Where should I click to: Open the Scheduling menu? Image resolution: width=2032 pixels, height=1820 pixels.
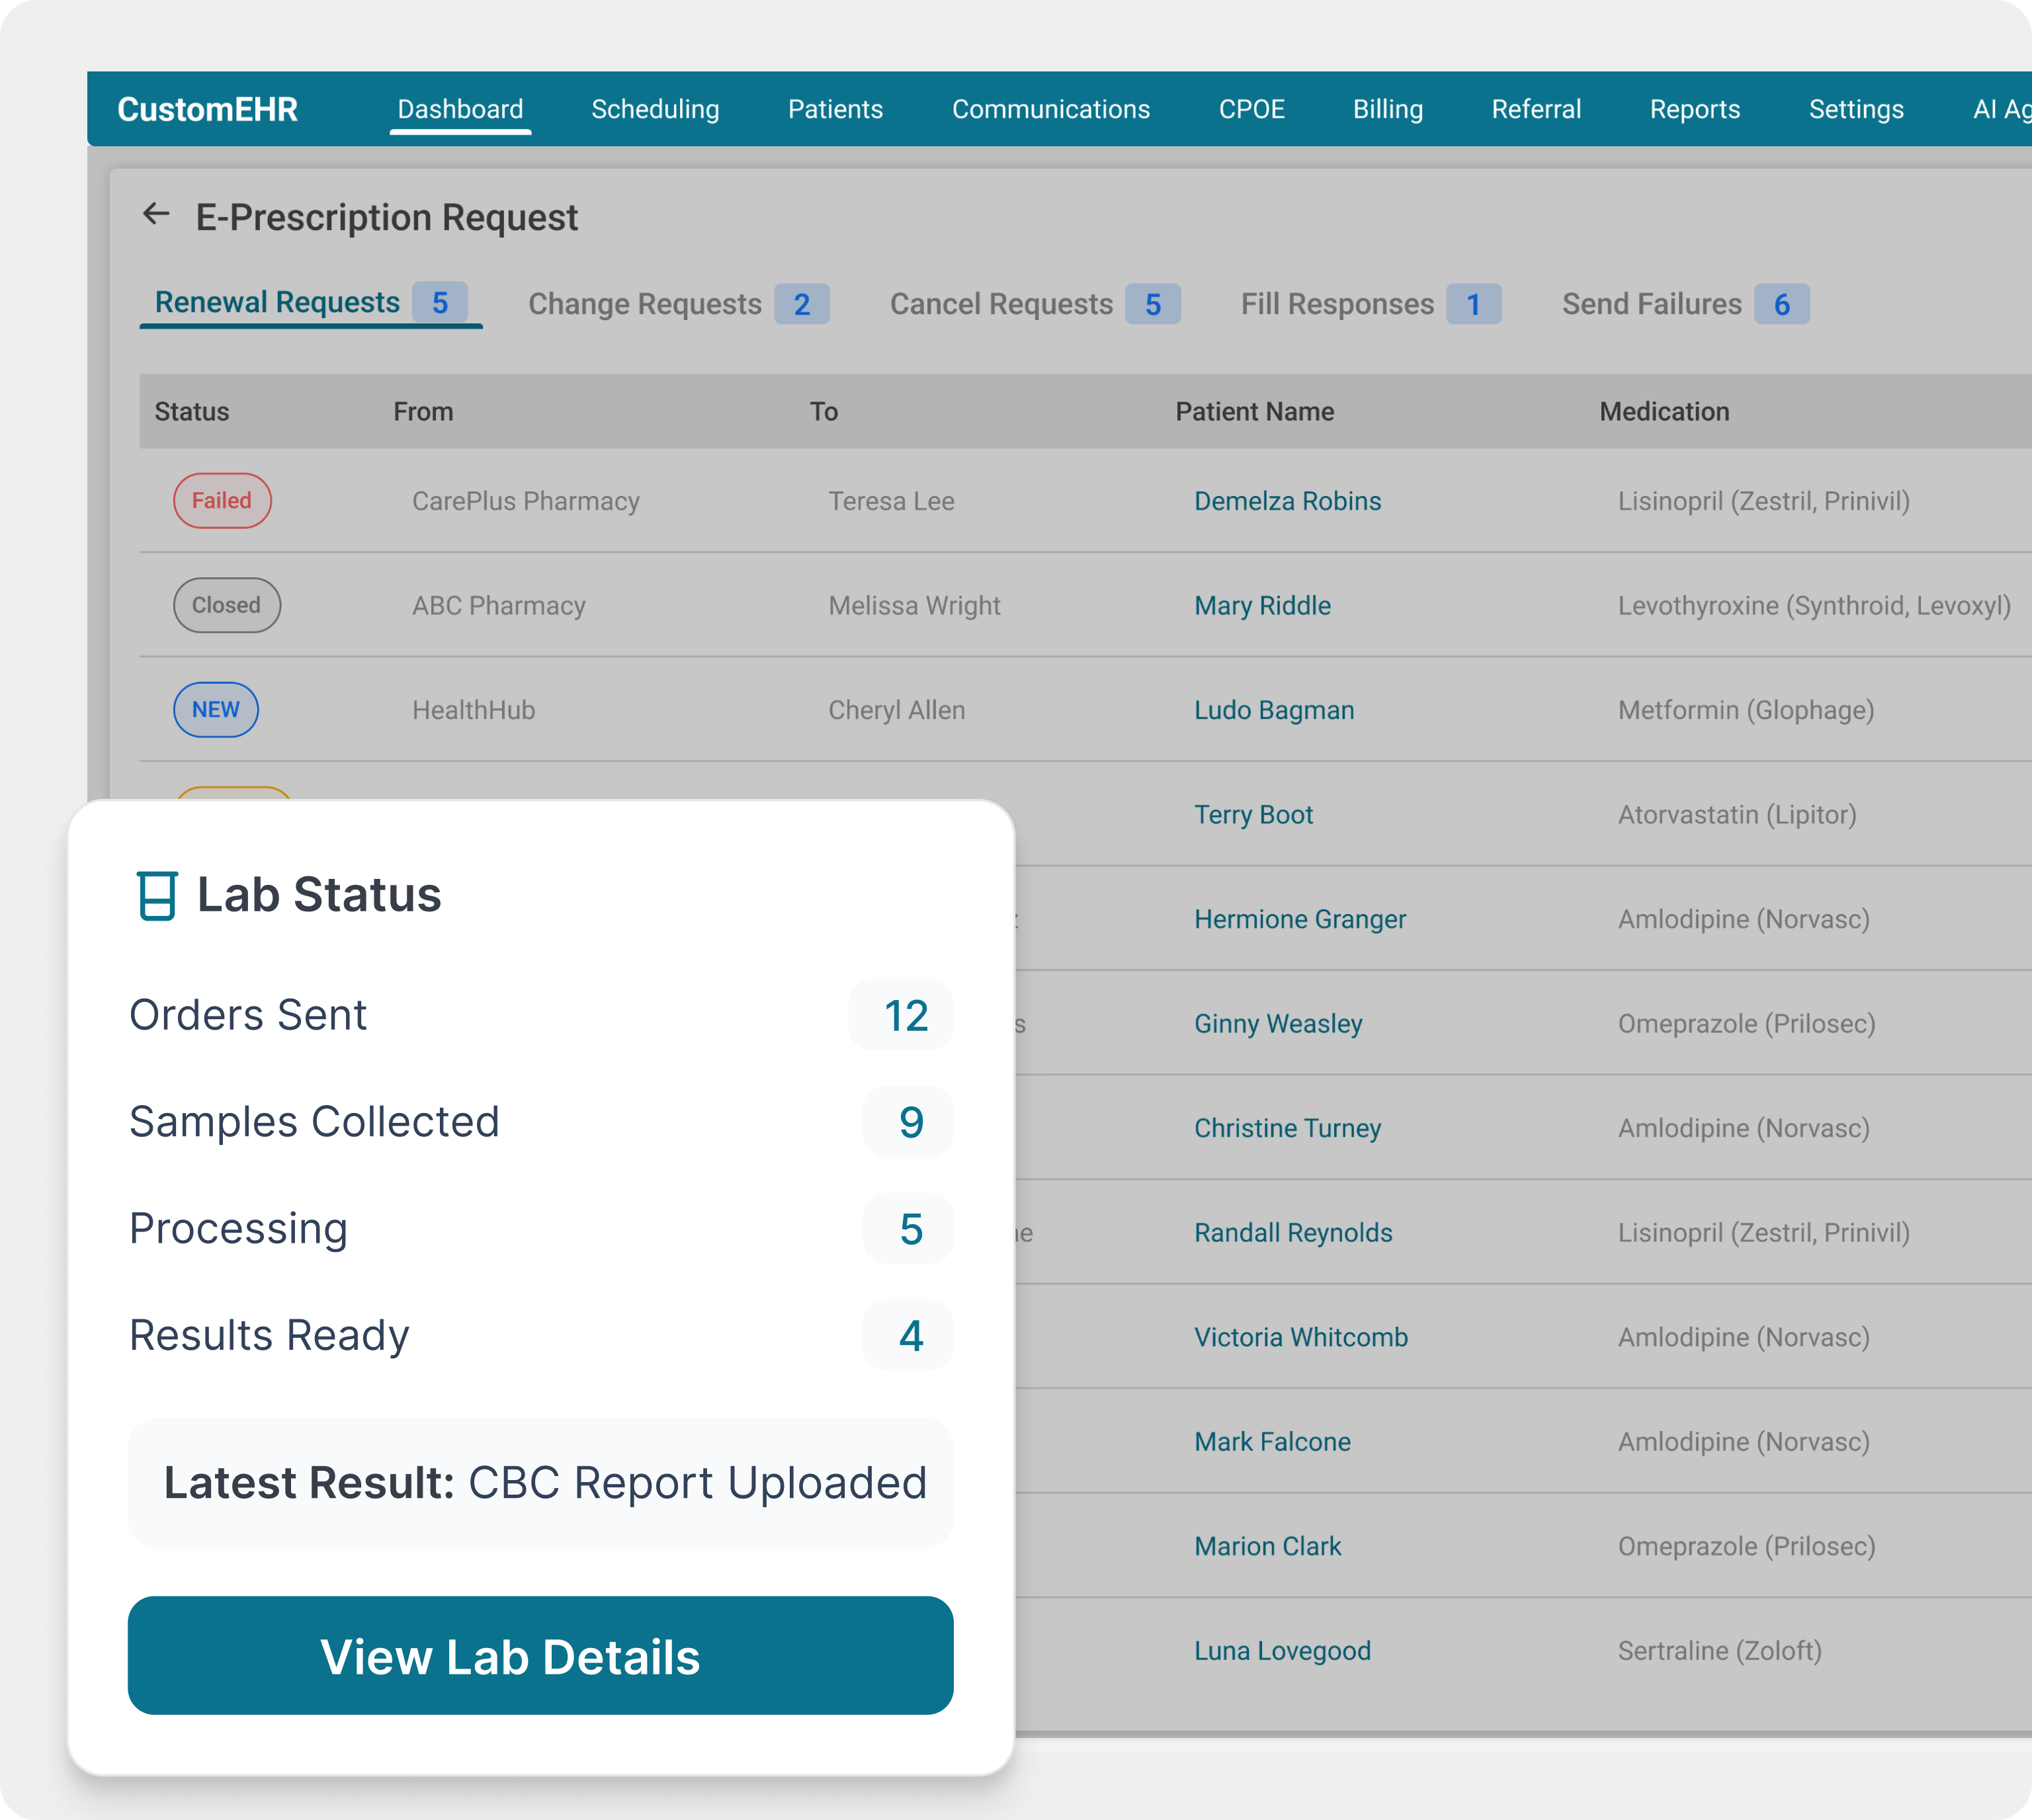(x=655, y=109)
